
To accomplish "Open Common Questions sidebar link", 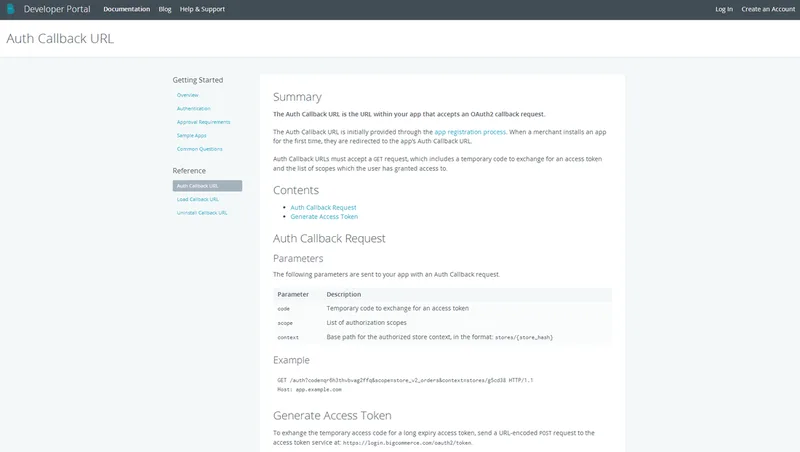I will 199,149.
